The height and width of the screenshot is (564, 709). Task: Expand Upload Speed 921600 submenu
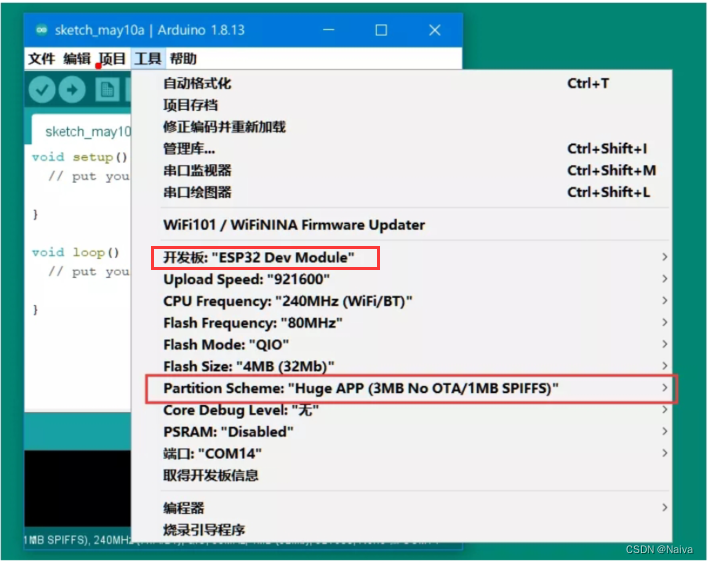click(402, 279)
